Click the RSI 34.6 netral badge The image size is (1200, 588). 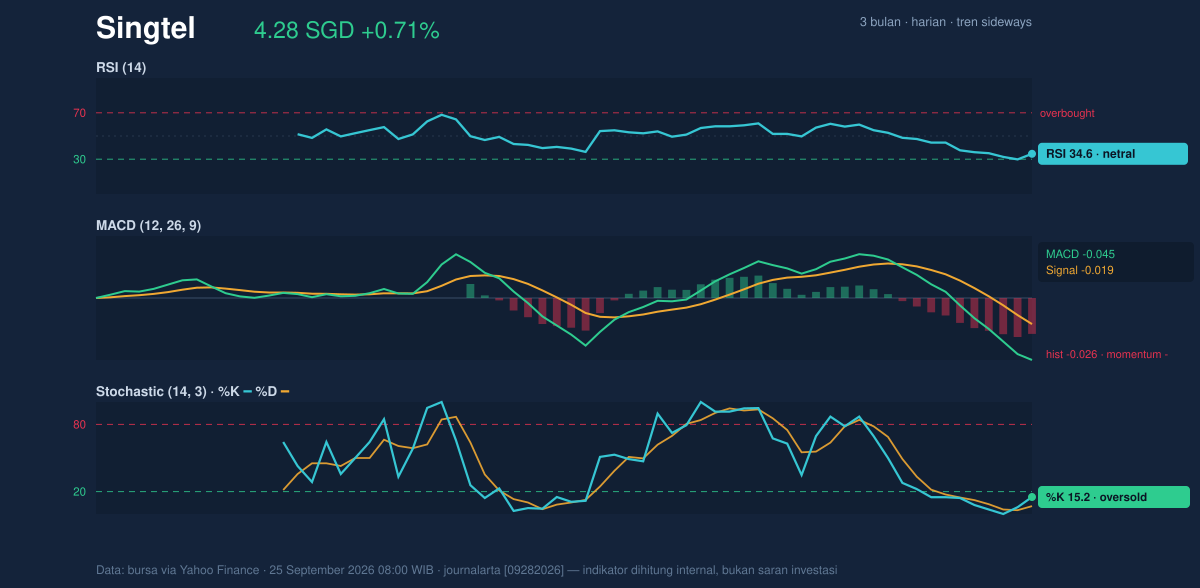point(1113,154)
